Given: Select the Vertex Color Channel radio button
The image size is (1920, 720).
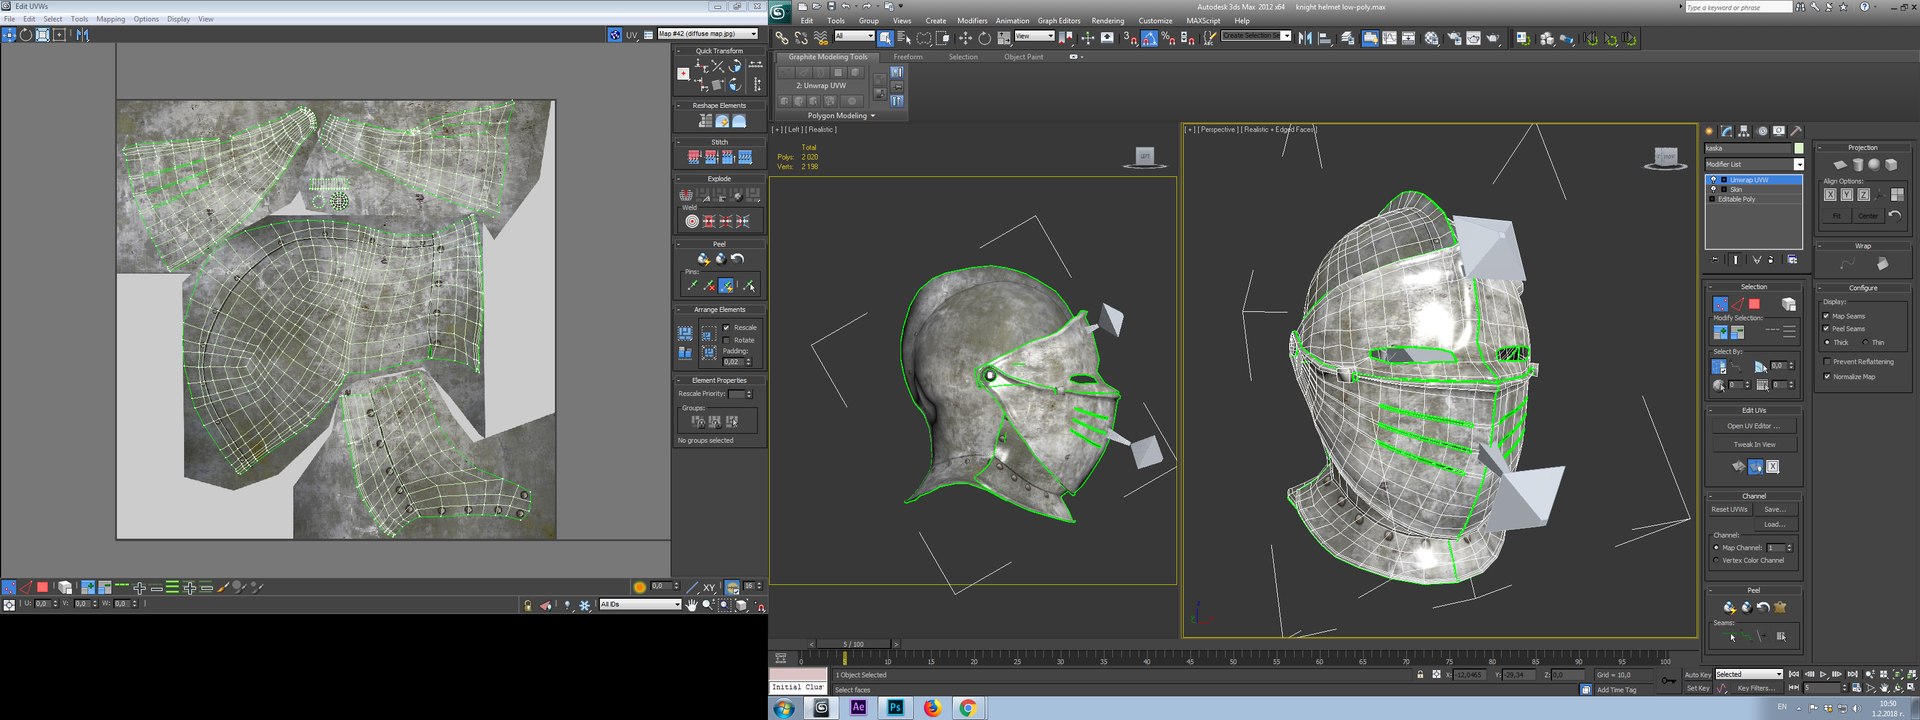Looking at the screenshot, I should [1717, 560].
